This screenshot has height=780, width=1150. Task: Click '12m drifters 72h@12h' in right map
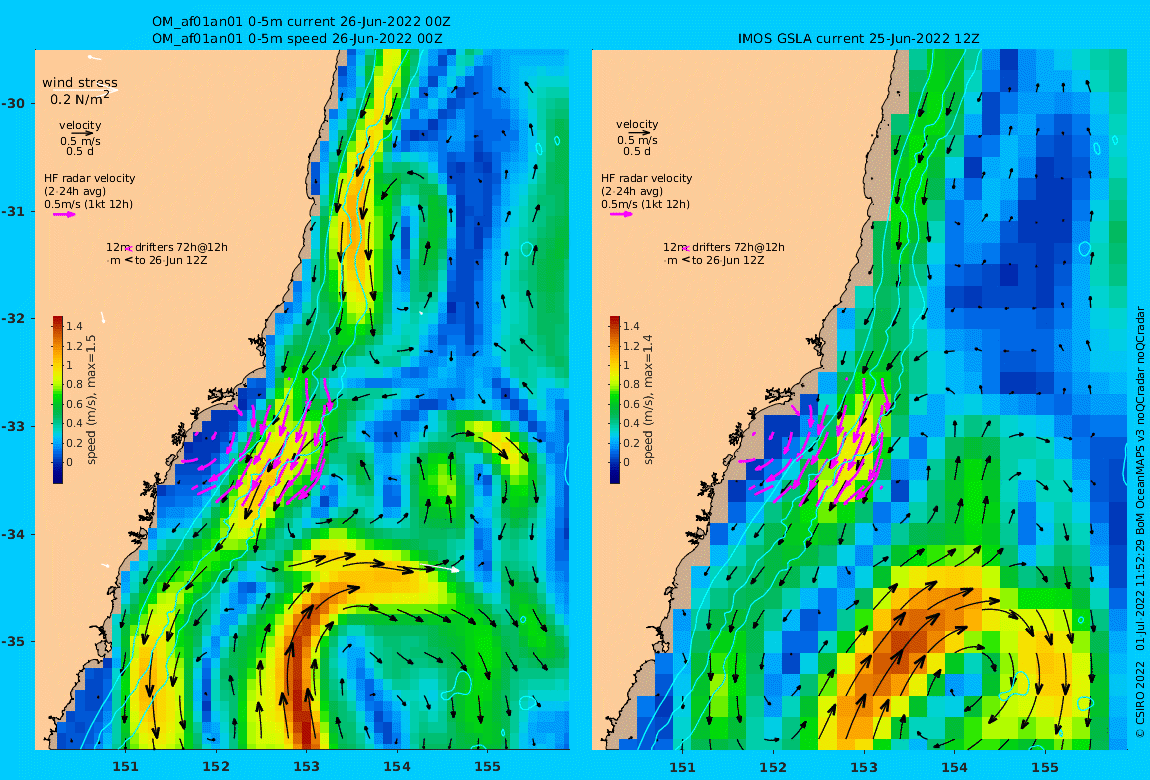click(x=724, y=247)
